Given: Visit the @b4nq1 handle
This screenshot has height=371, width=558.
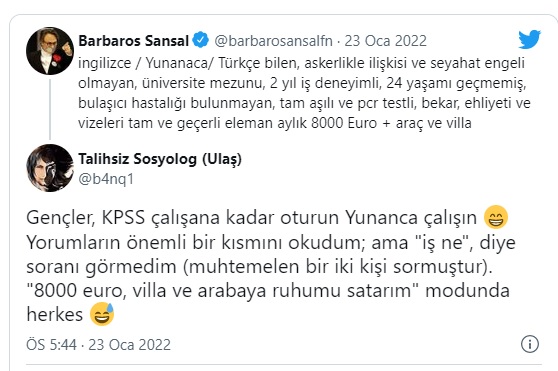Looking at the screenshot, I should tap(106, 179).
